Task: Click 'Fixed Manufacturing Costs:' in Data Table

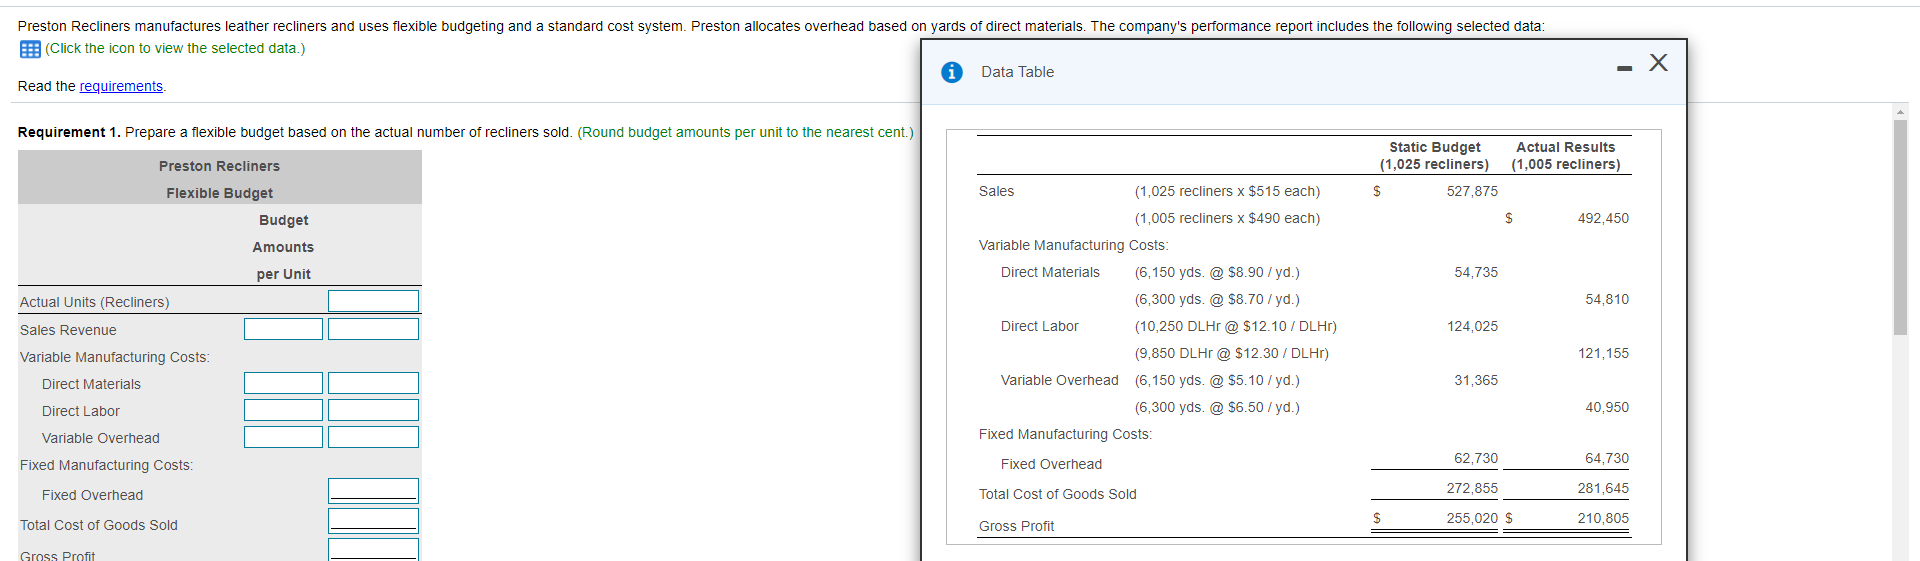Action: [x=1065, y=434]
